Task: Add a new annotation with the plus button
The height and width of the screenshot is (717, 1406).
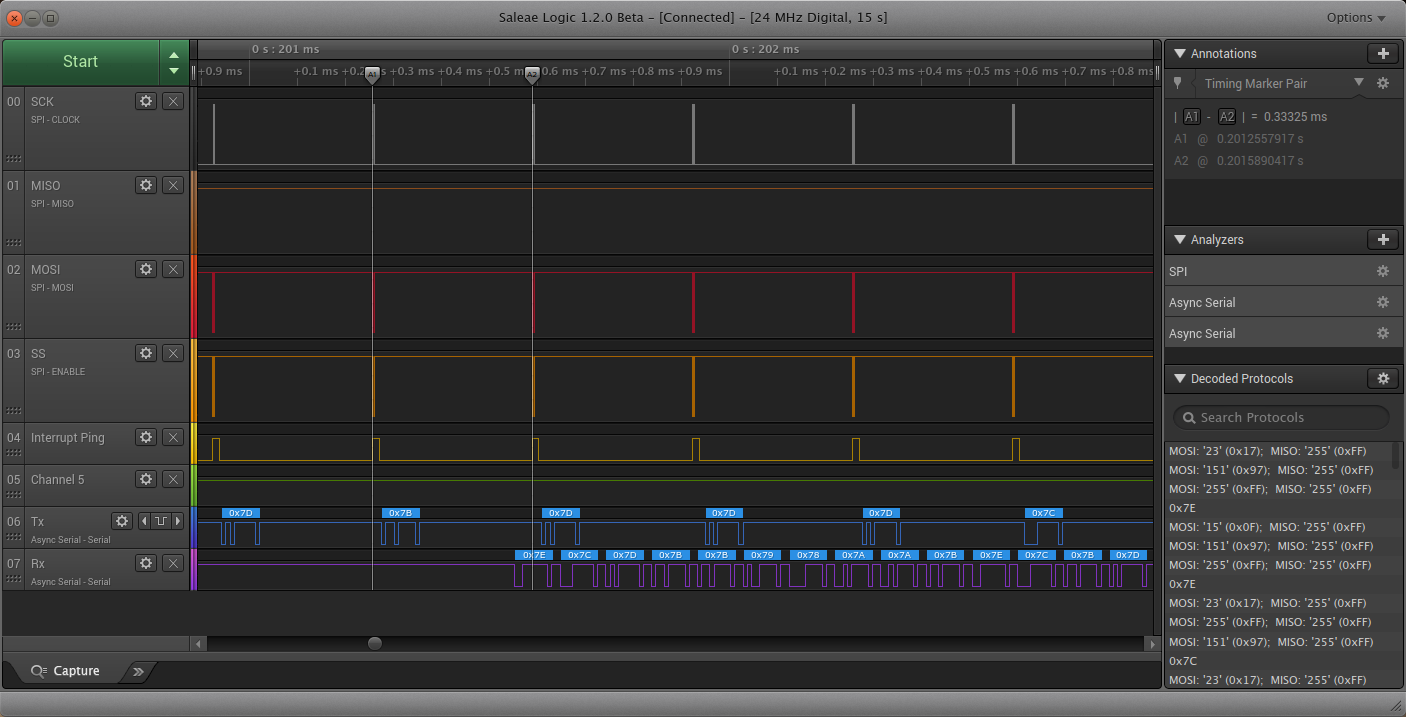Action: click(x=1382, y=54)
